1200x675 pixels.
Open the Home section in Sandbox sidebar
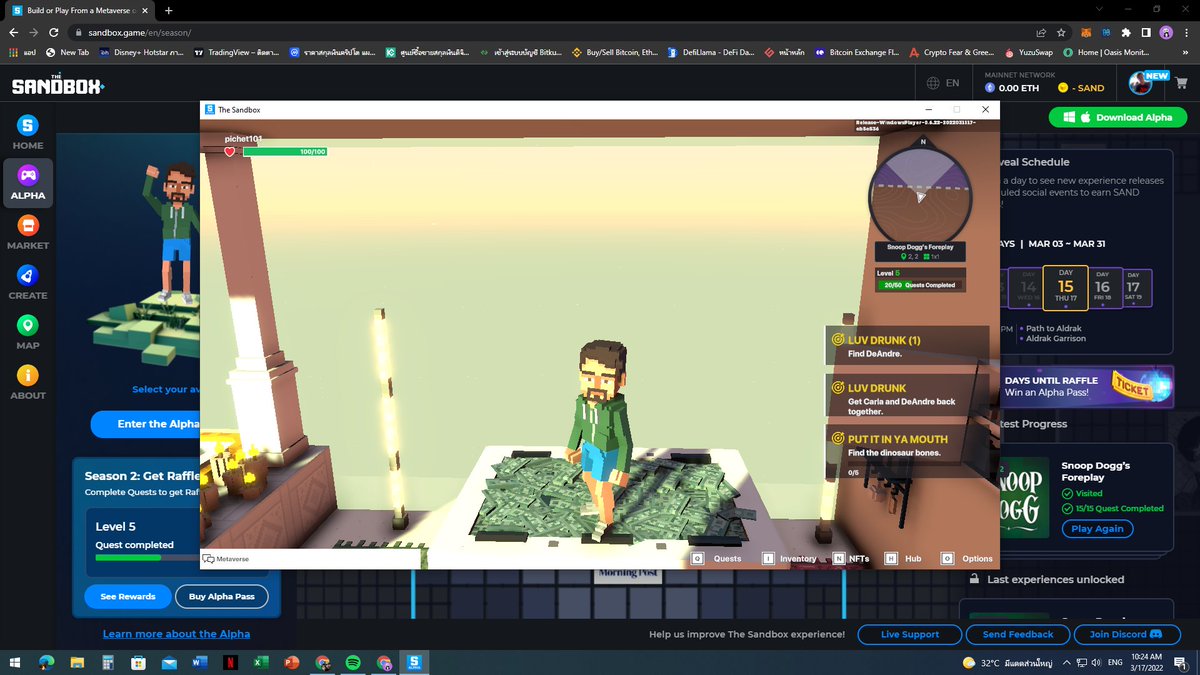27,132
